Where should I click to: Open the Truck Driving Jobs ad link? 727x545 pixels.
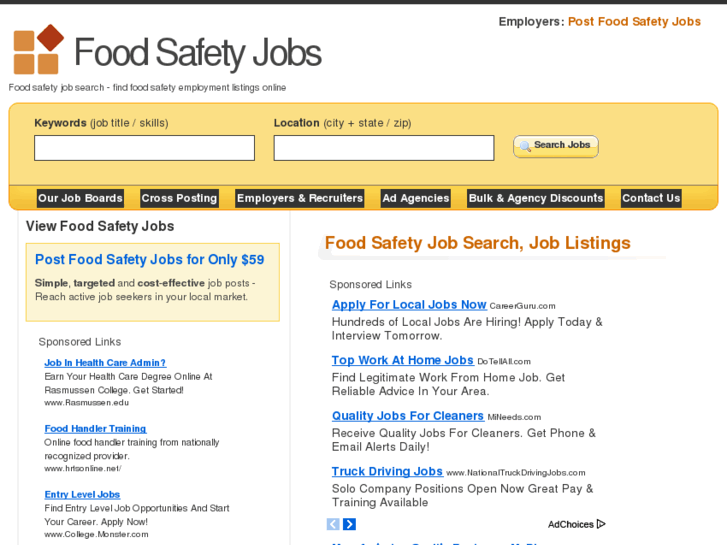tap(387, 471)
